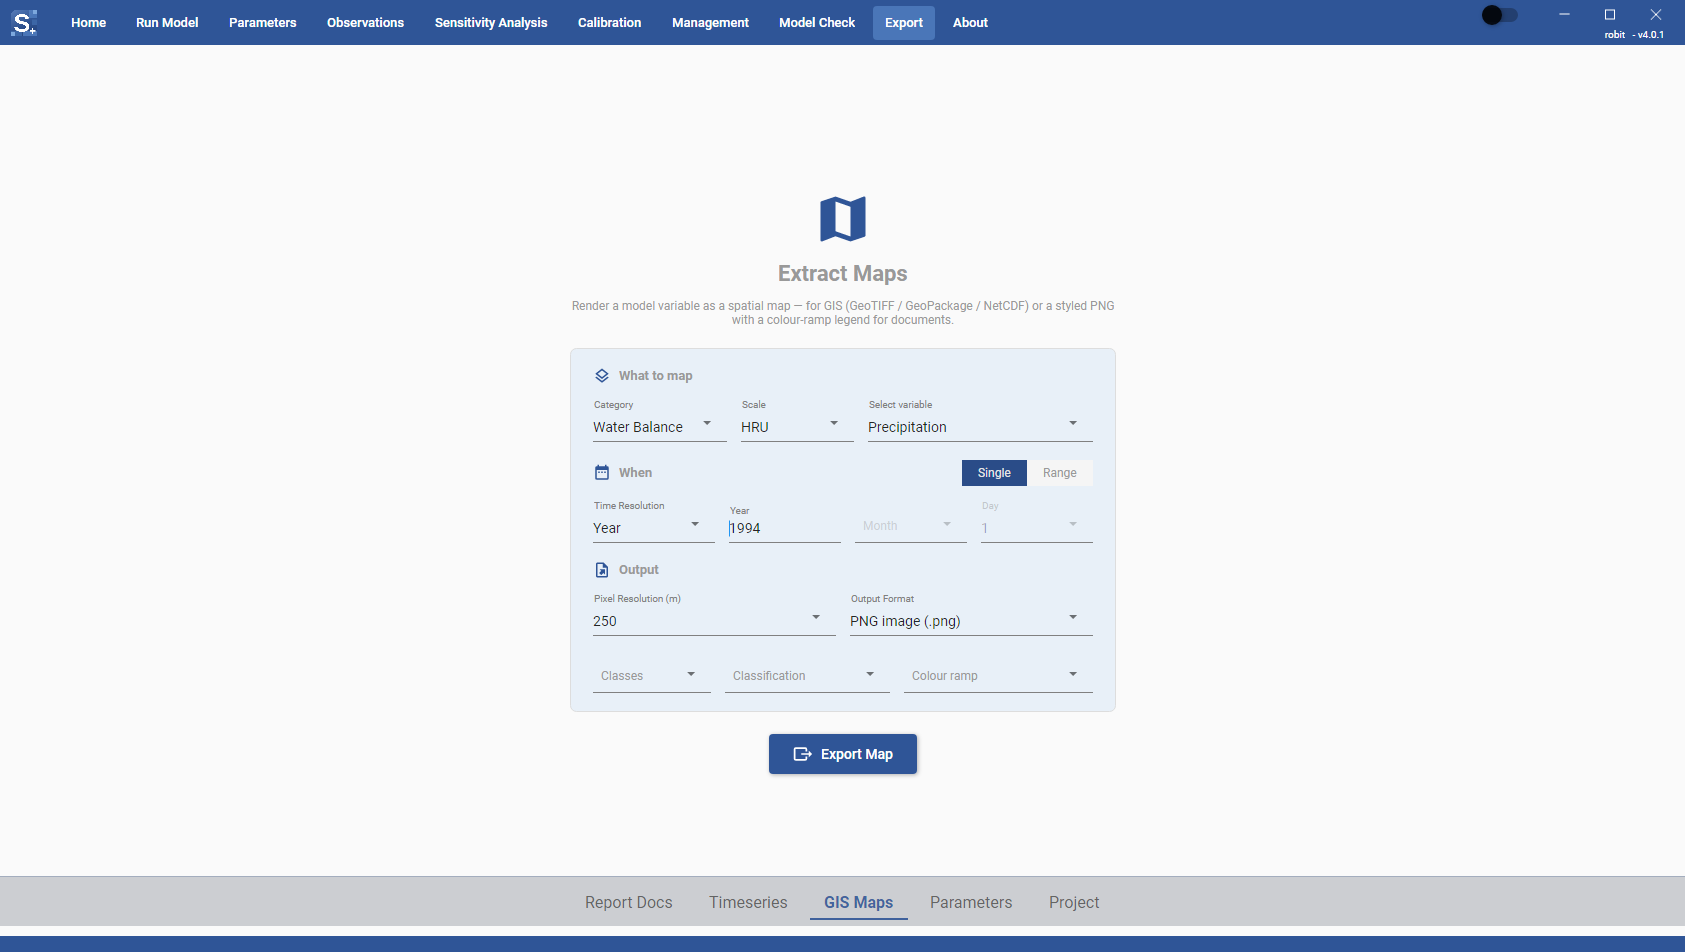Open the Classification dropdown
Viewport: 1685px width, 952px height.
807,676
